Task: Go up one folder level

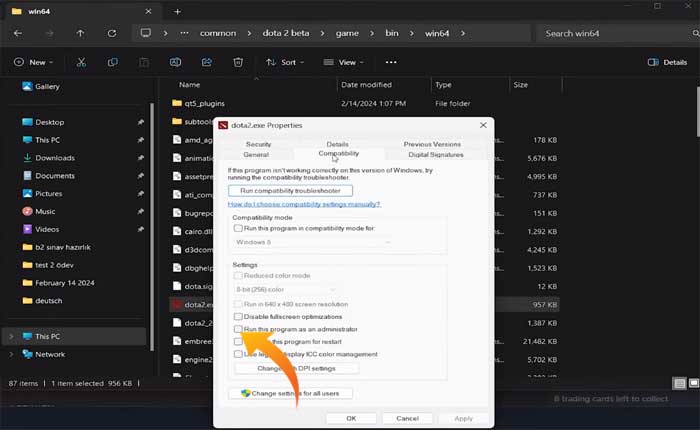Action: click(80, 33)
